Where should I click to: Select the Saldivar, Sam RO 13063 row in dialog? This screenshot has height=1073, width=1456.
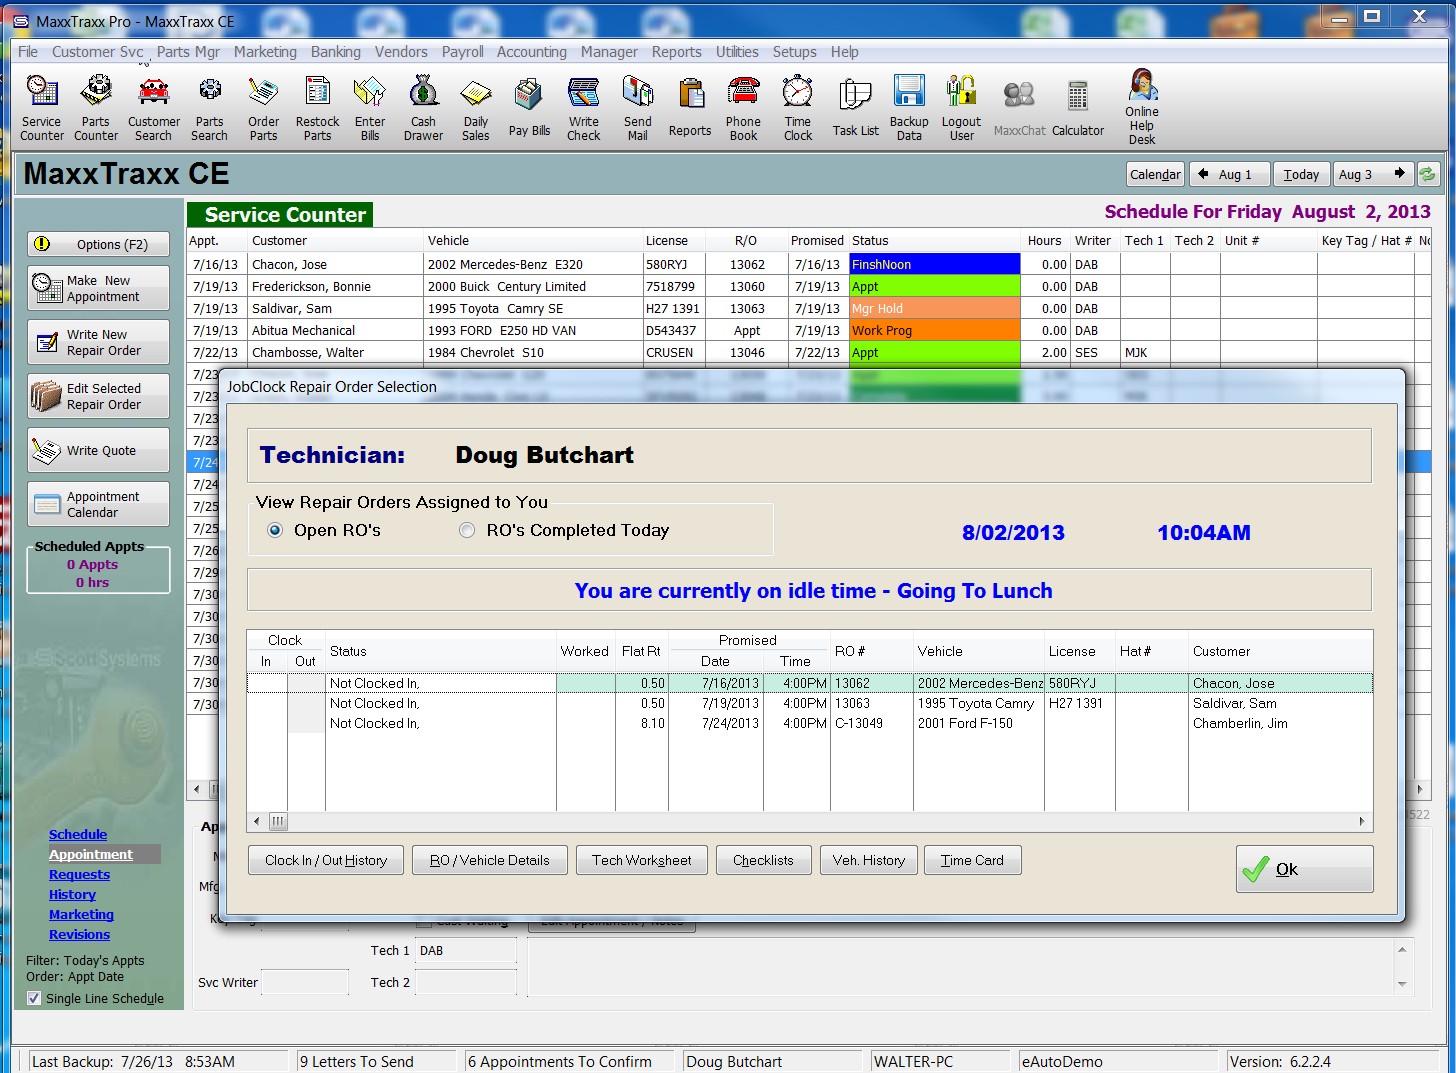coord(810,703)
